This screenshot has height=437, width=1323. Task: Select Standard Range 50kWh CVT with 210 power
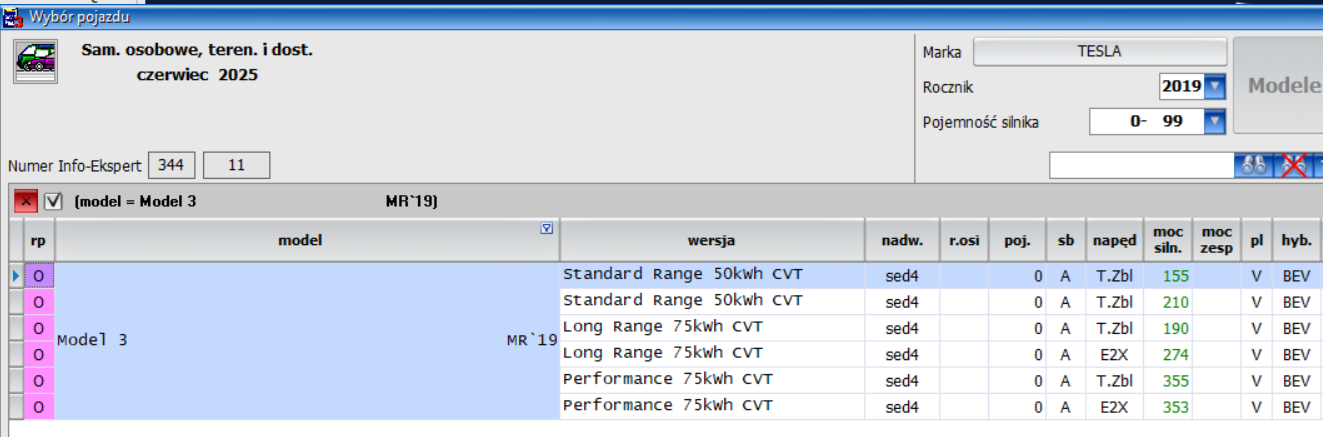tap(712, 301)
